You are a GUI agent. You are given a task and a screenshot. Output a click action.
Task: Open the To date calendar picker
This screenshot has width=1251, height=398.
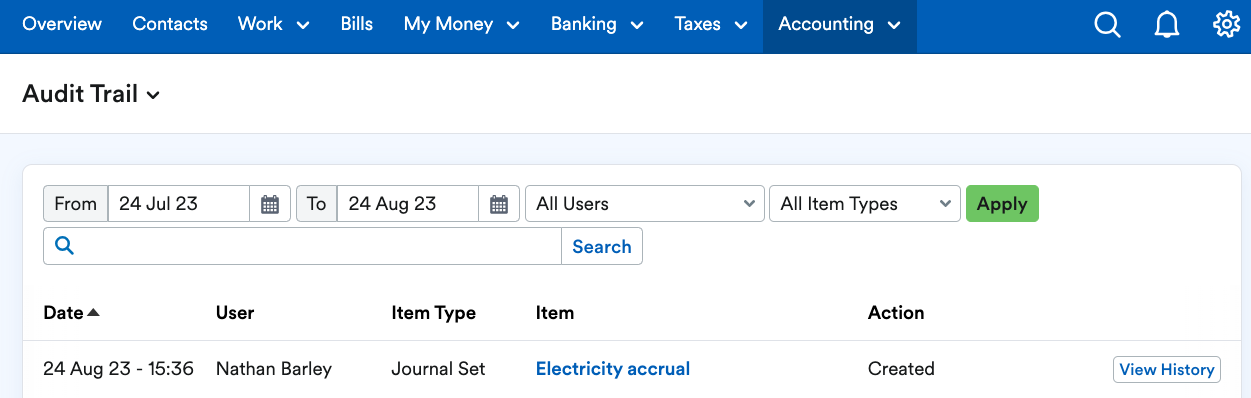click(x=499, y=204)
